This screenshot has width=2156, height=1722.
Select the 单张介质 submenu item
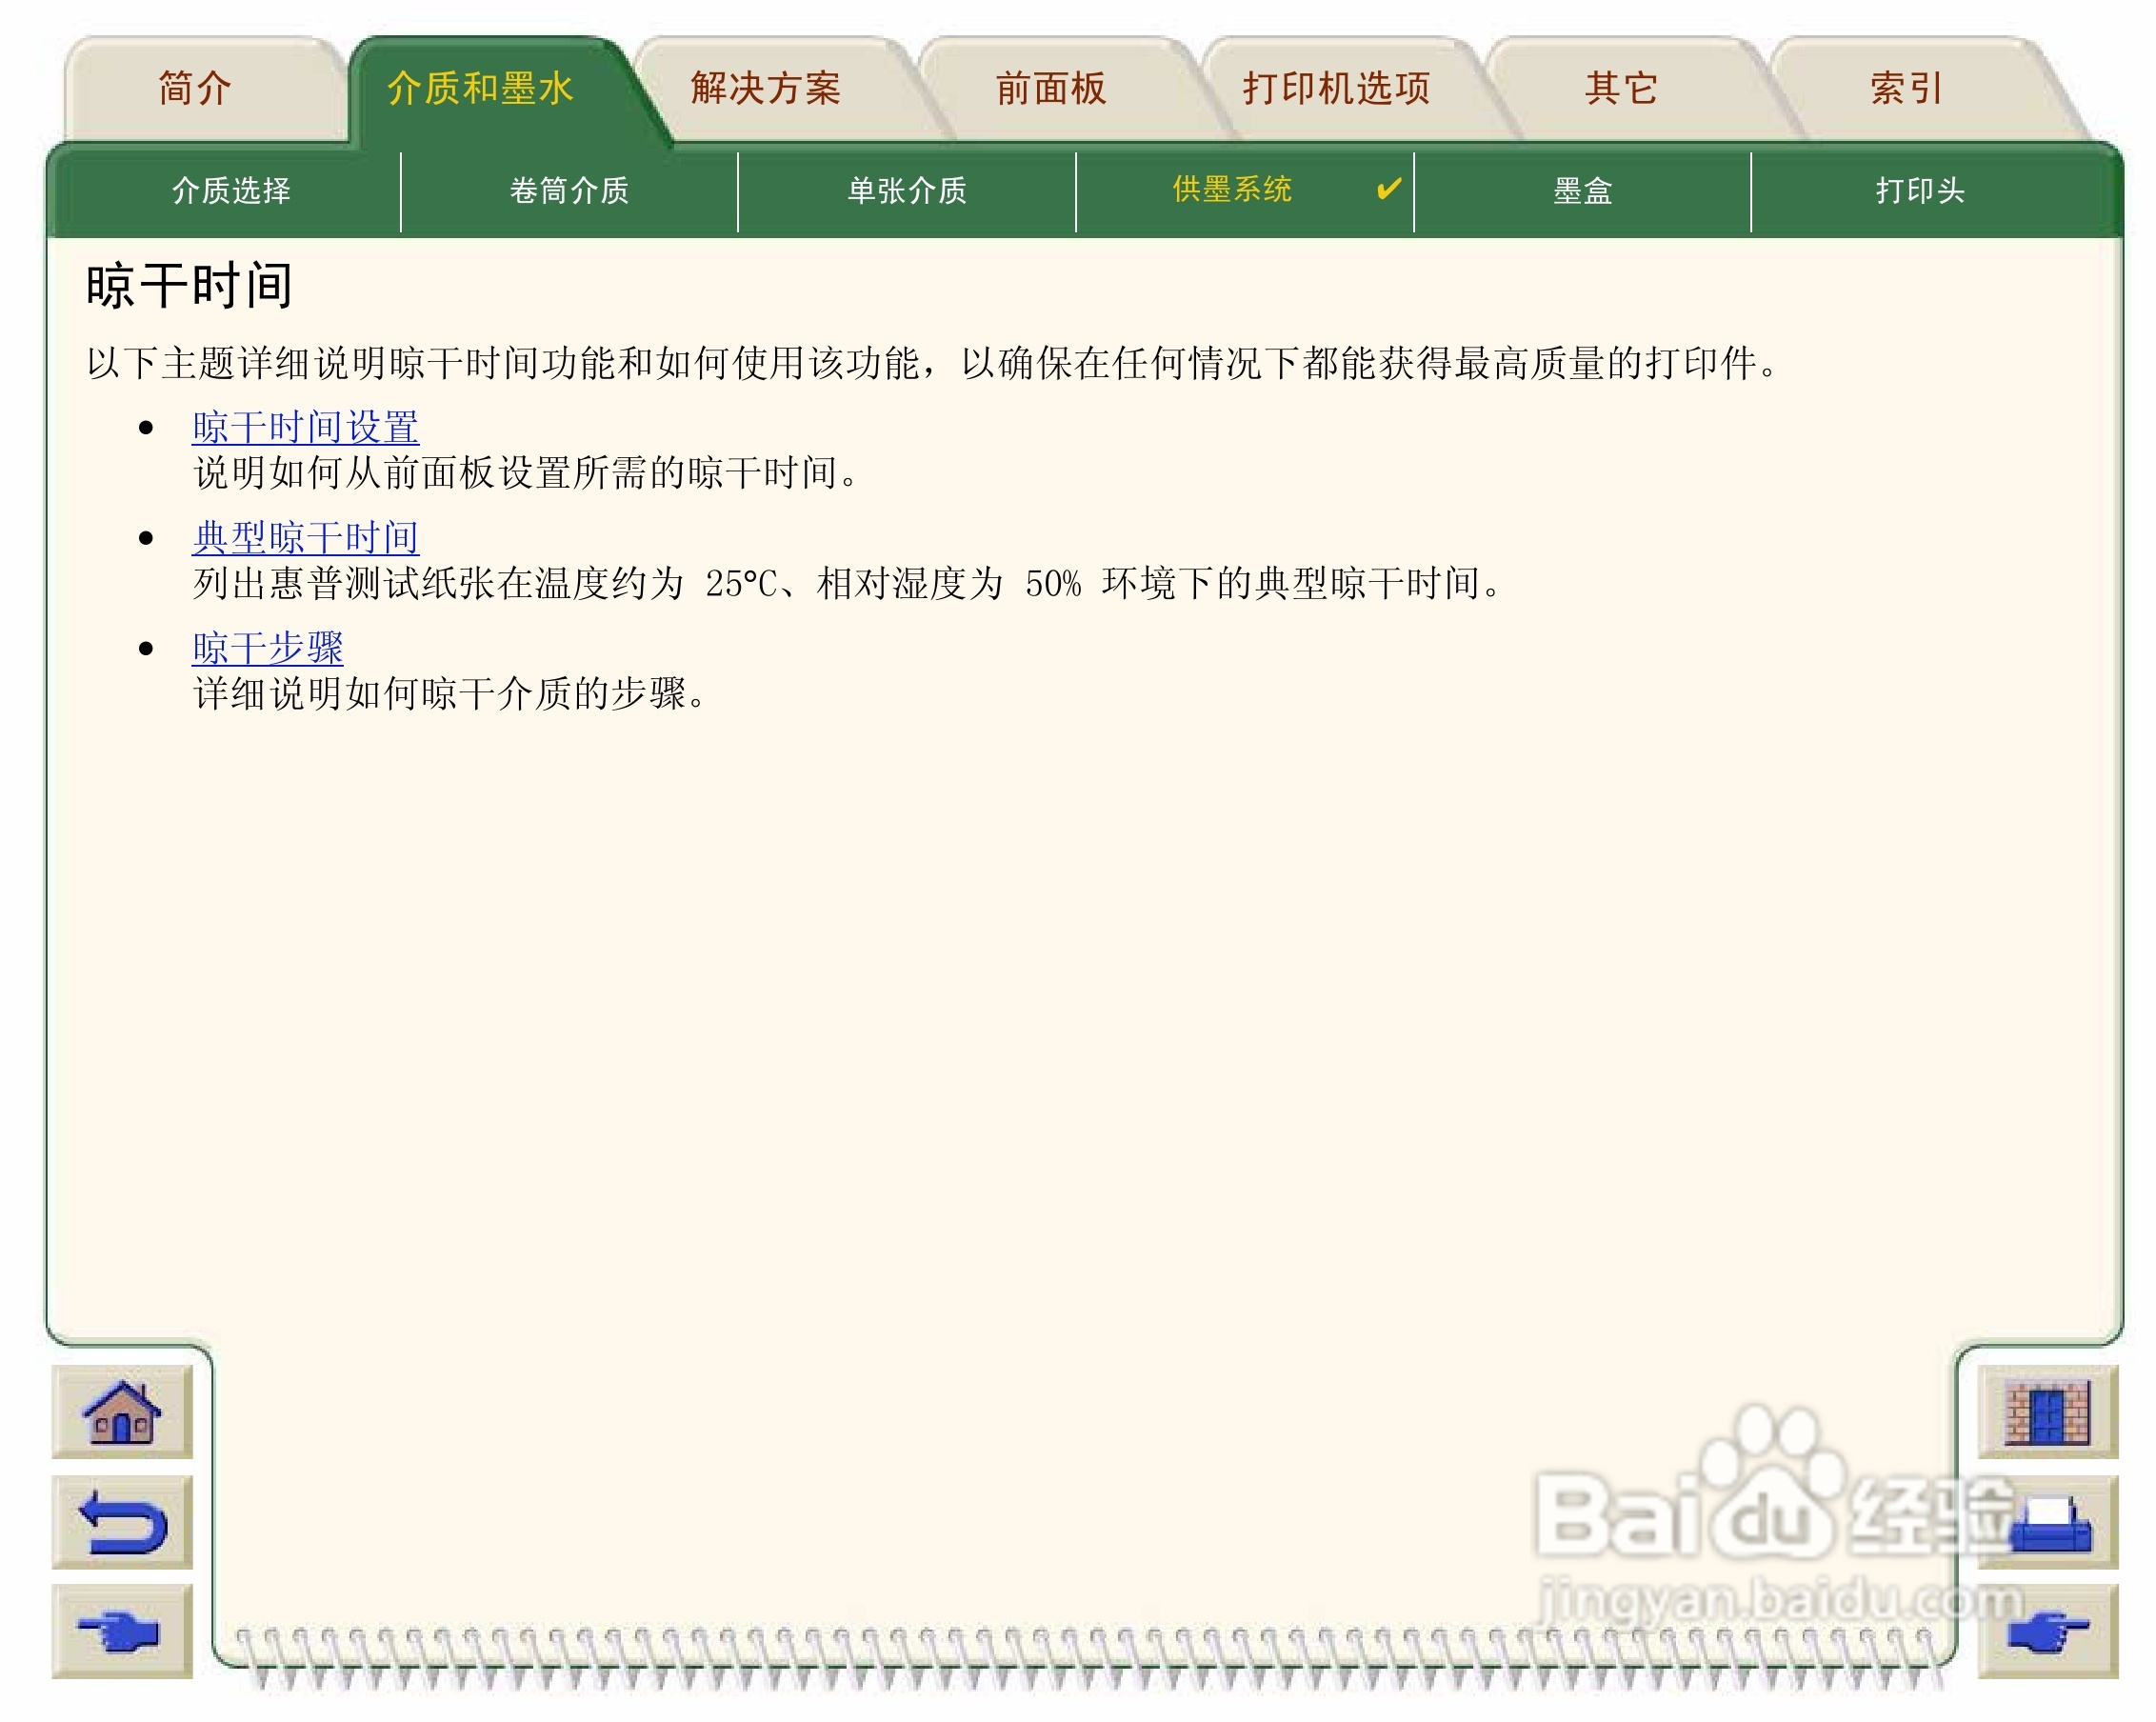pos(907,190)
